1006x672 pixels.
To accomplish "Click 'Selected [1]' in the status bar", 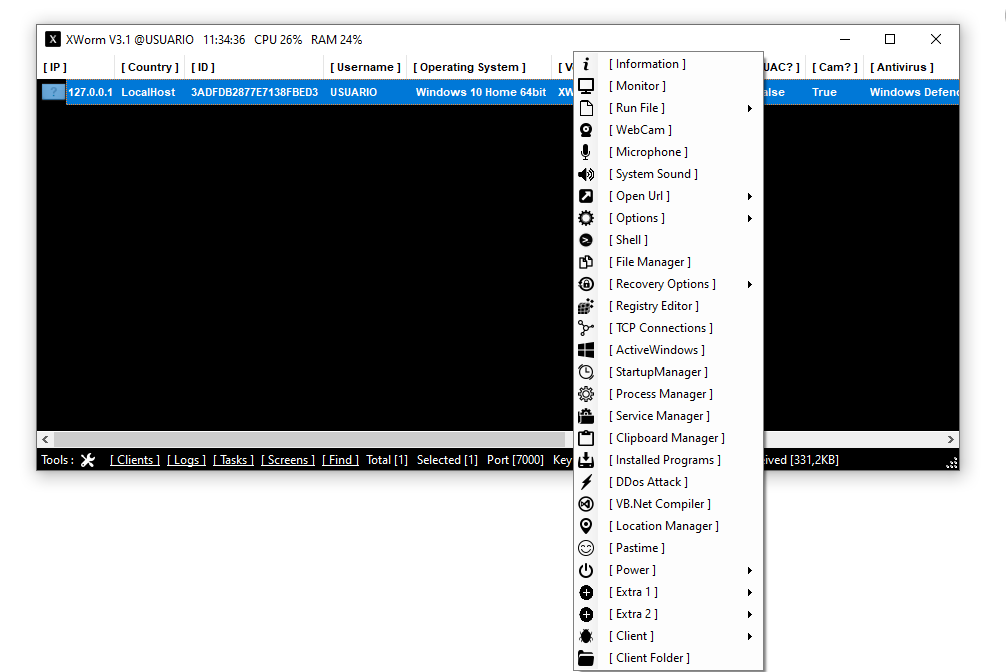I will [x=447, y=460].
